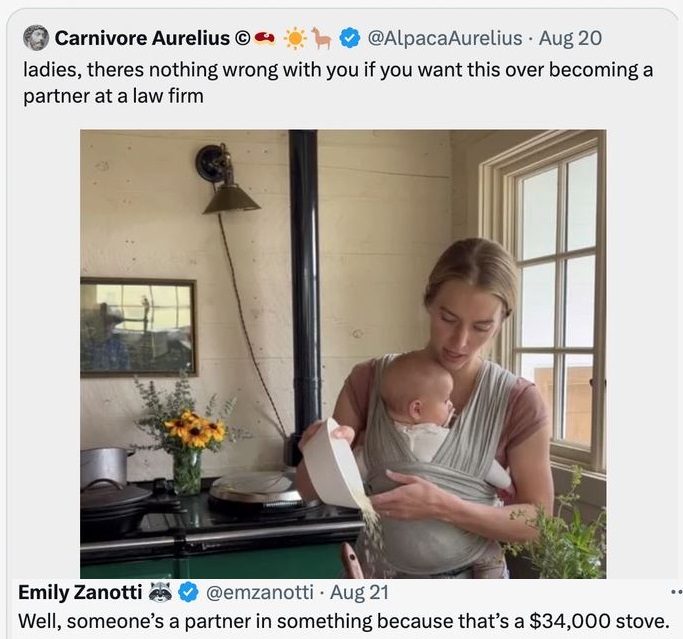This screenshot has width=683, height=639.
Task: Click Carnivore Aurelius's blue verified badge
Action: pyautogui.click(x=349, y=39)
